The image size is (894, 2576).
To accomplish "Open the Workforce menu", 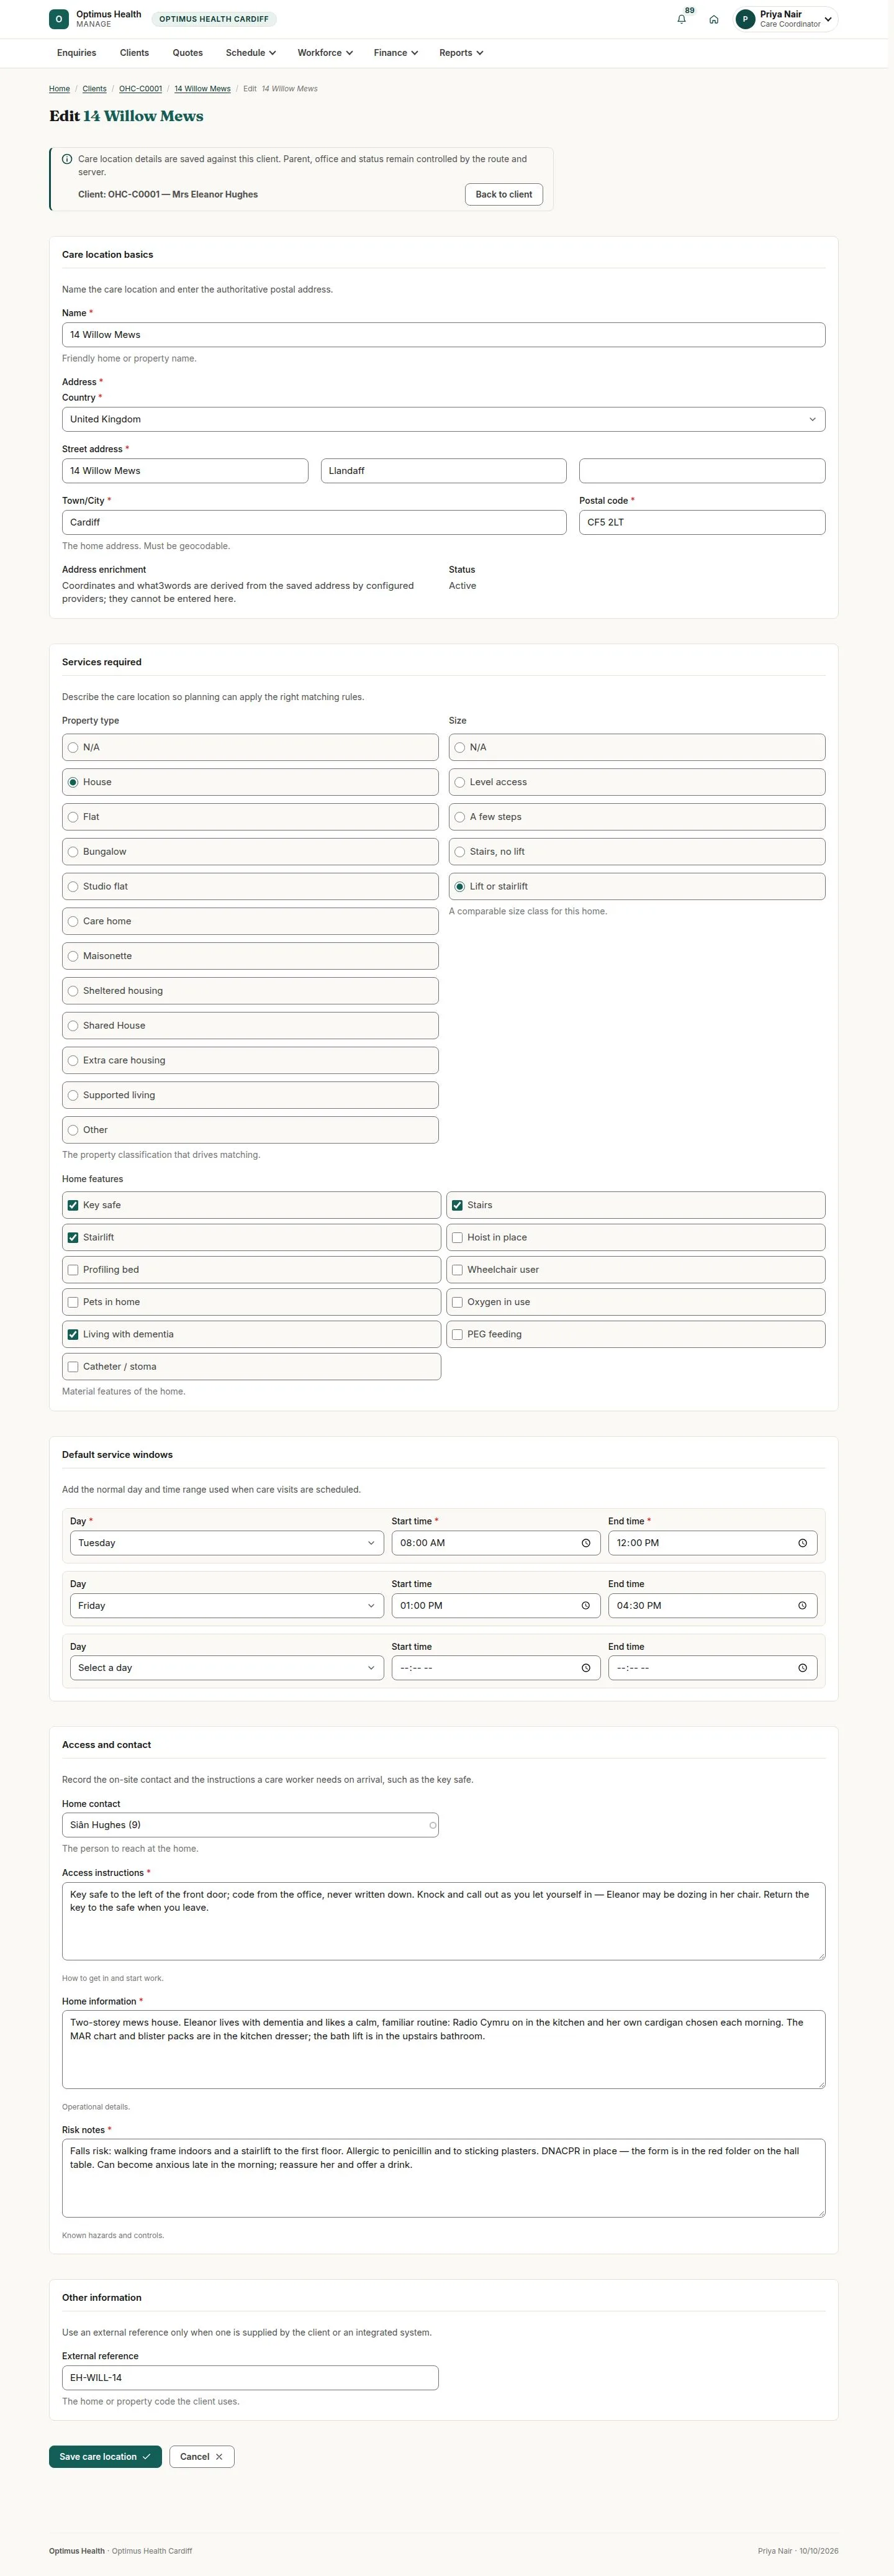I will [325, 53].
